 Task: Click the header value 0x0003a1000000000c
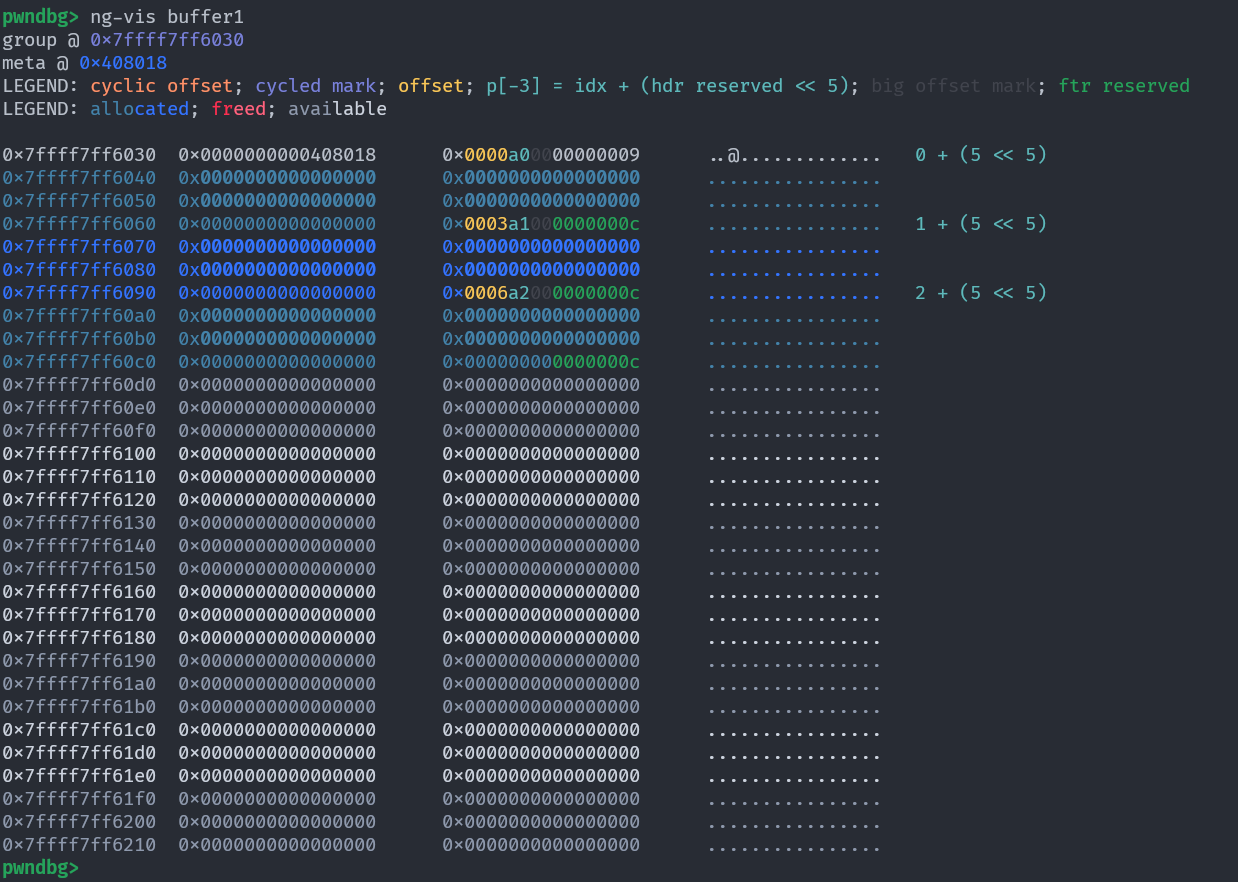541,224
